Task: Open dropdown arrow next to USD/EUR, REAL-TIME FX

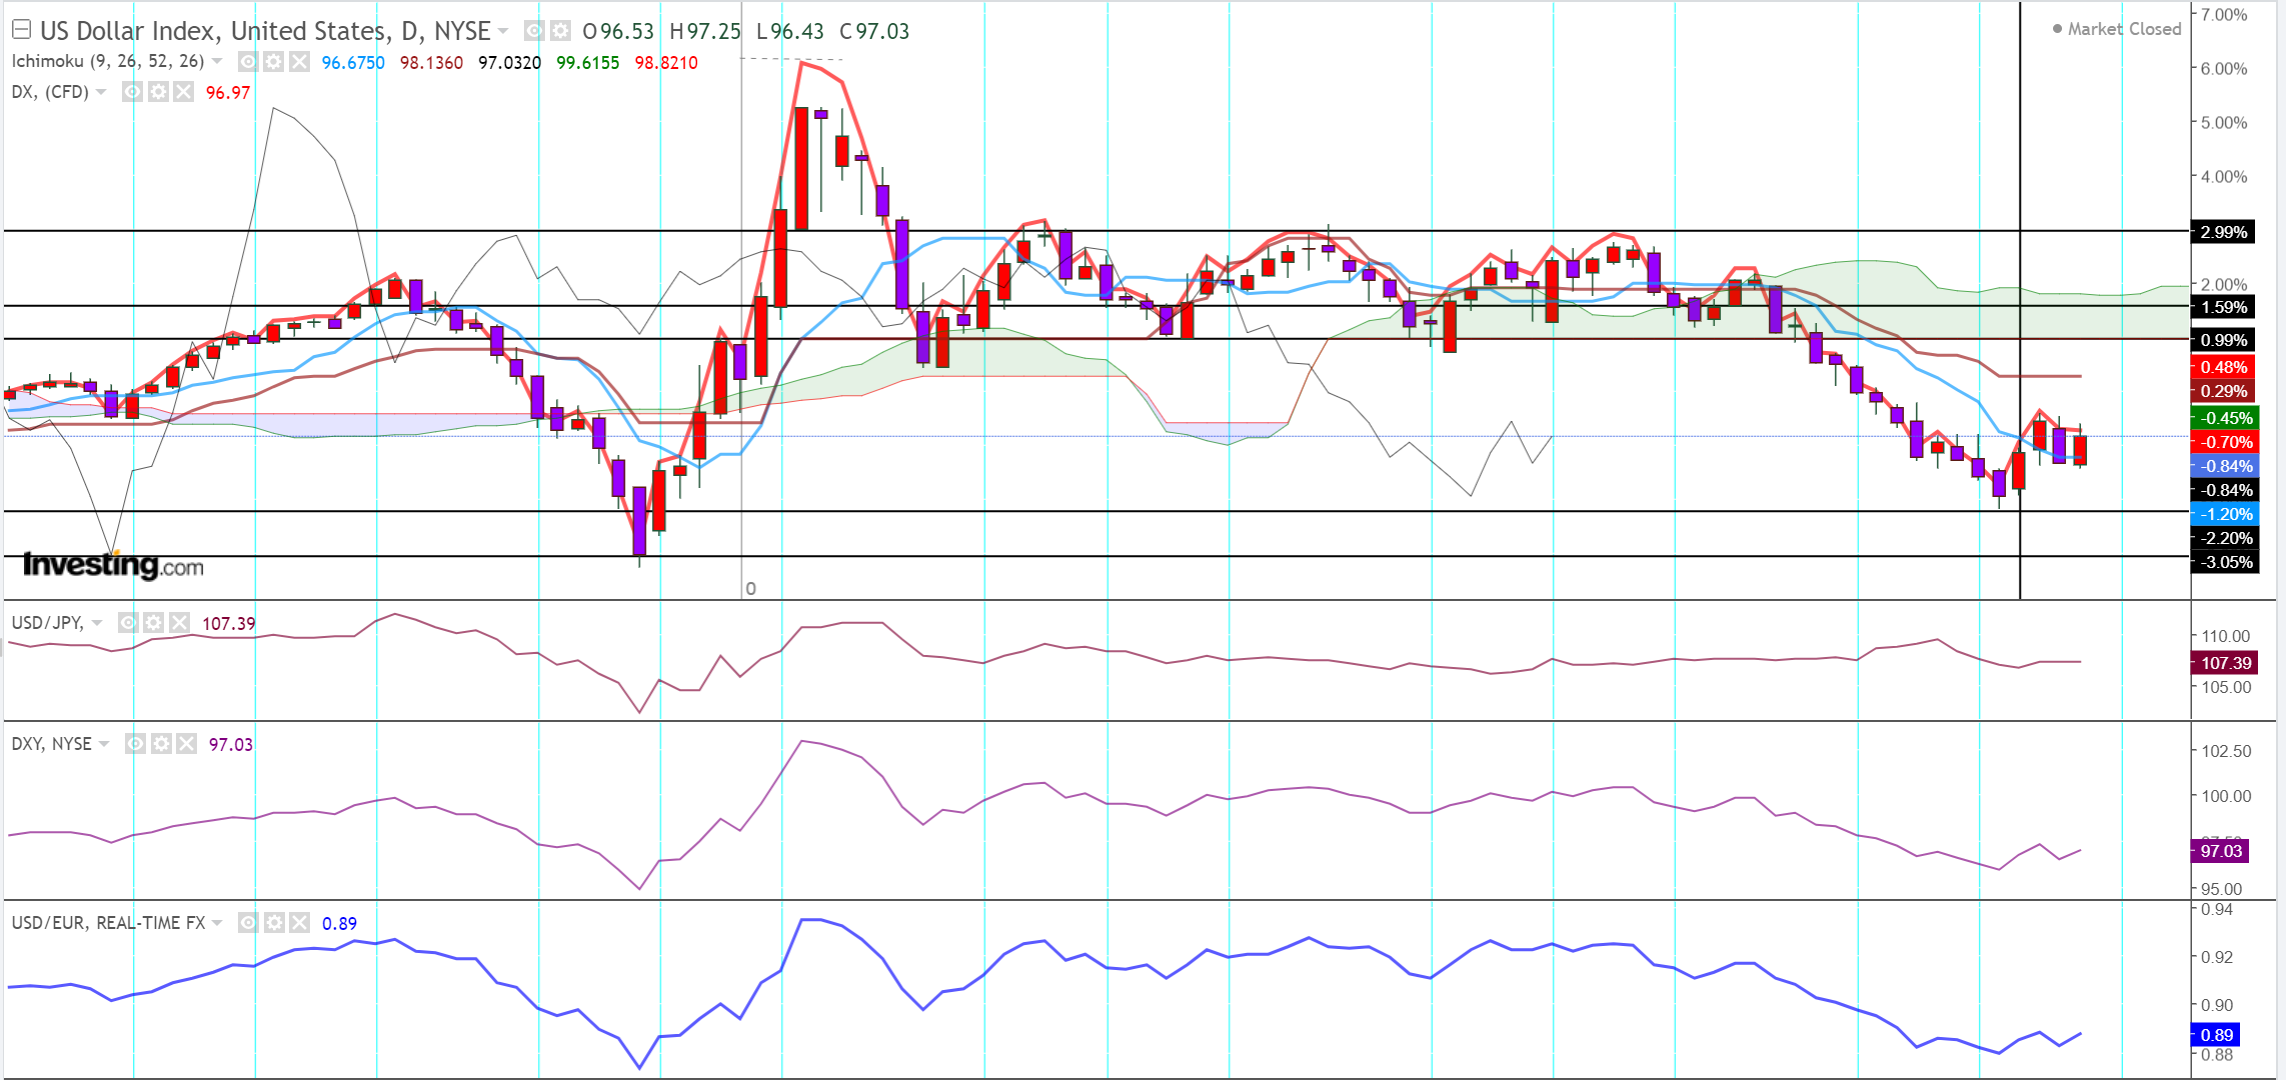Action: [217, 923]
